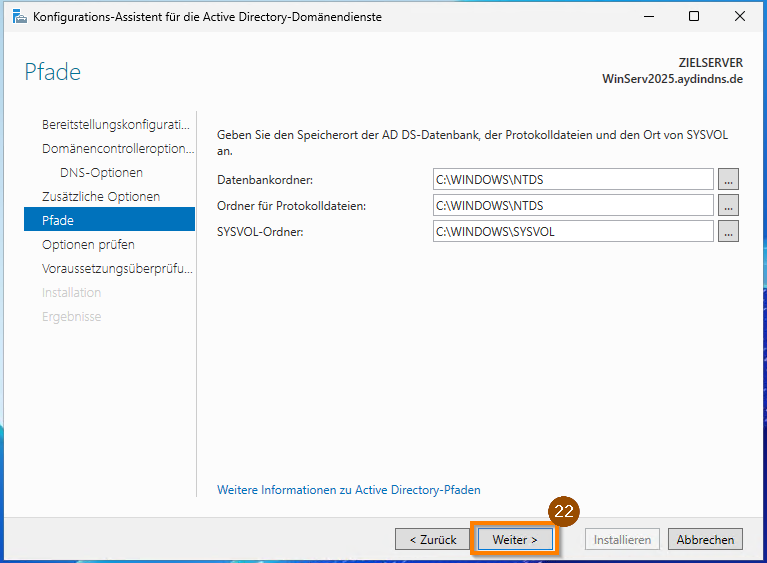
Task: Open the Voraussetzungsüberprüfung step
Action: (x=117, y=268)
